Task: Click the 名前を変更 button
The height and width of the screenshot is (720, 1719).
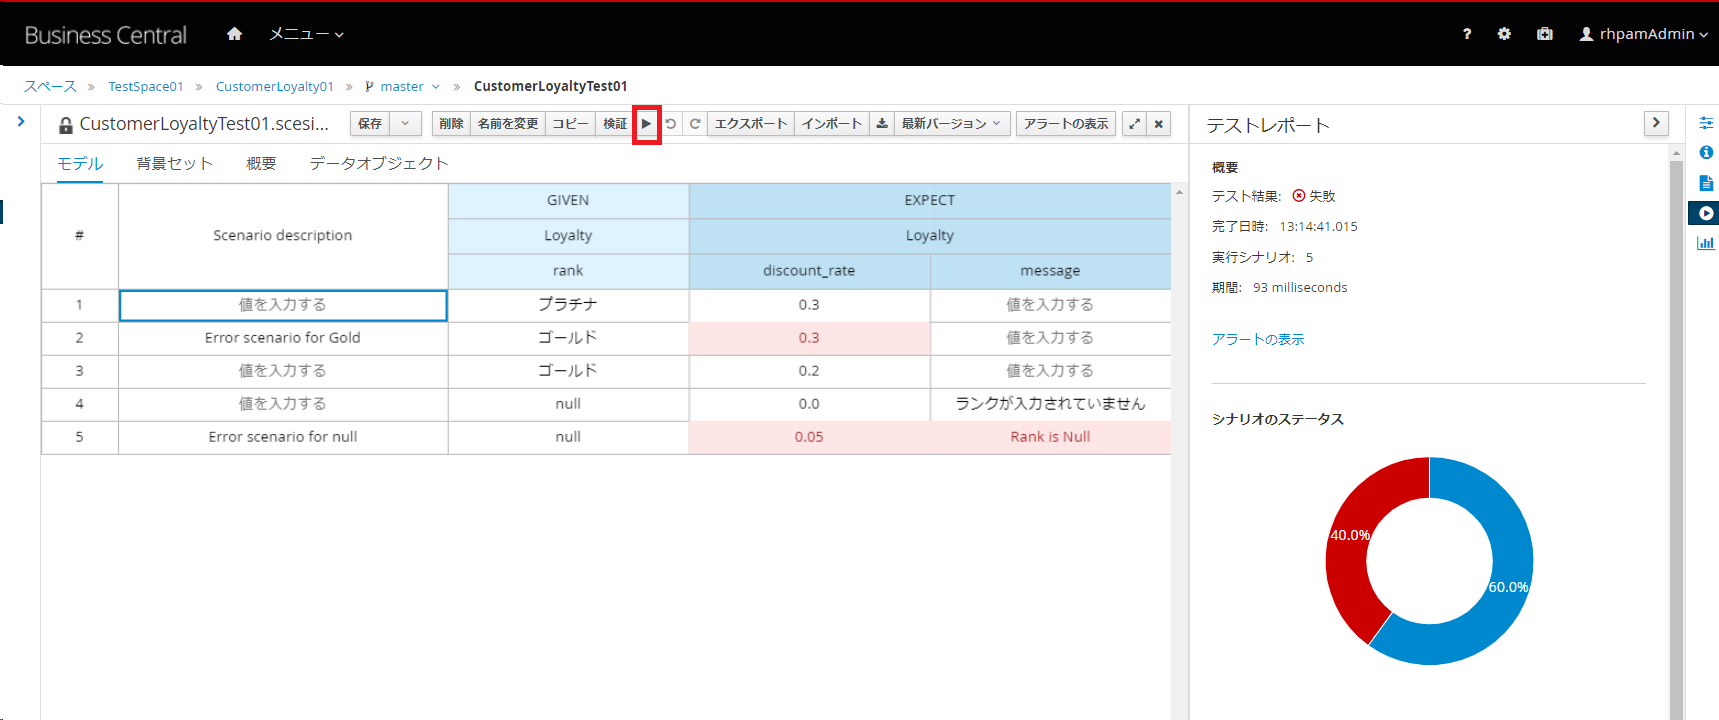Action: point(508,124)
